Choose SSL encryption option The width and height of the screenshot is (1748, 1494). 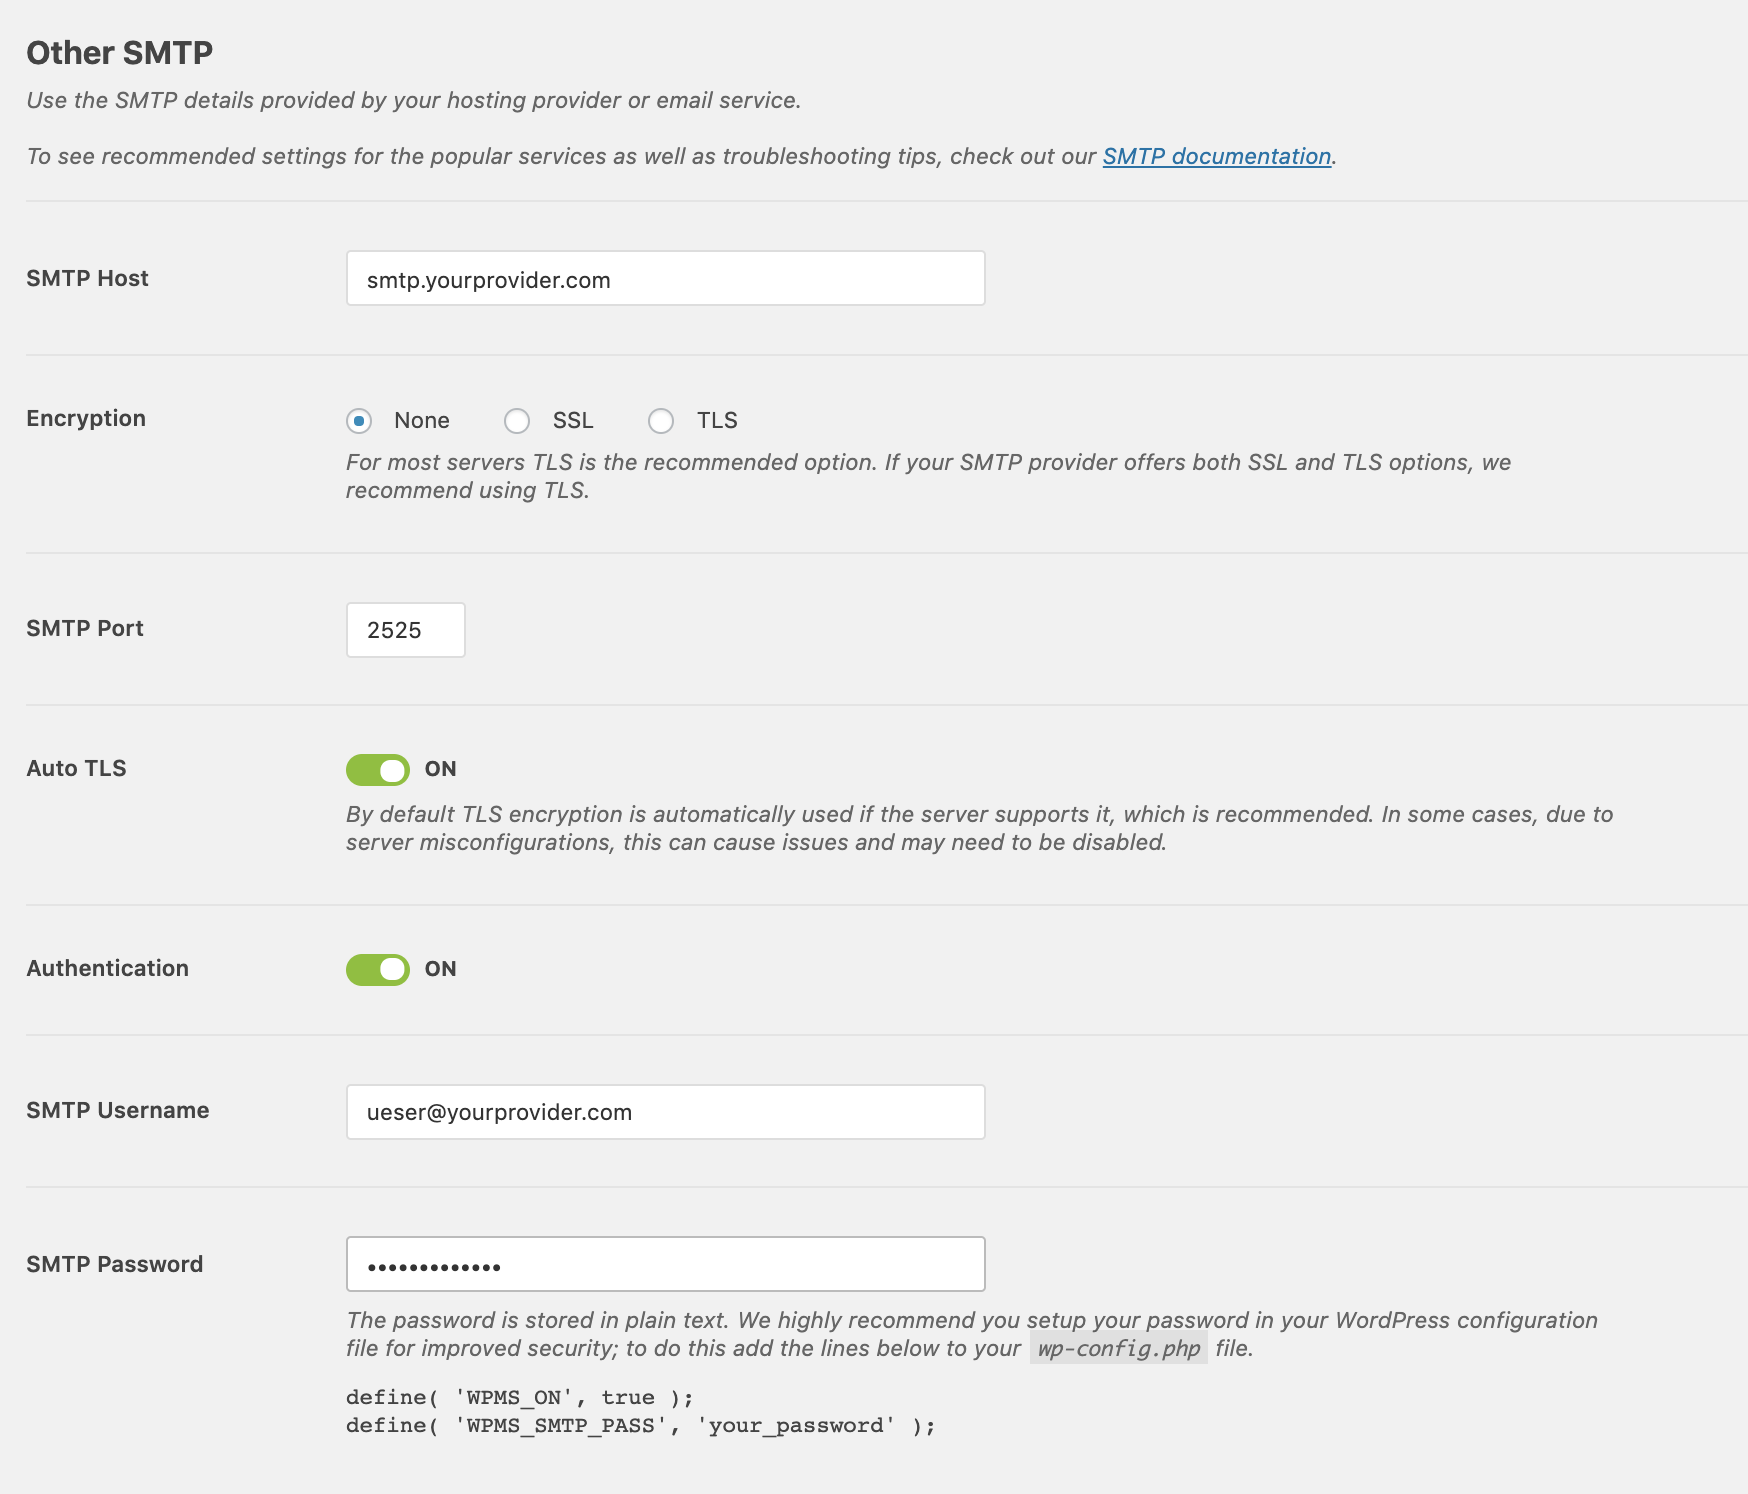coord(517,421)
